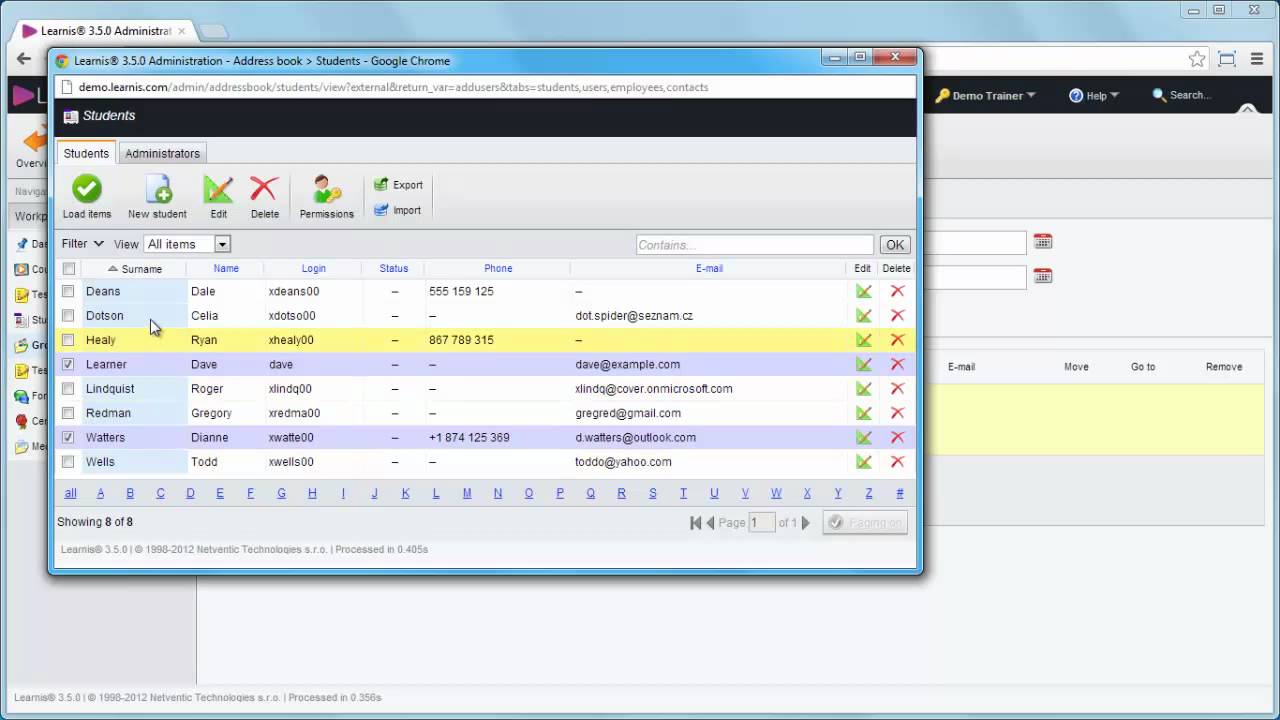Check the Wells row checkbox
Screen dimensions: 1280x720
(x=68, y=462)
